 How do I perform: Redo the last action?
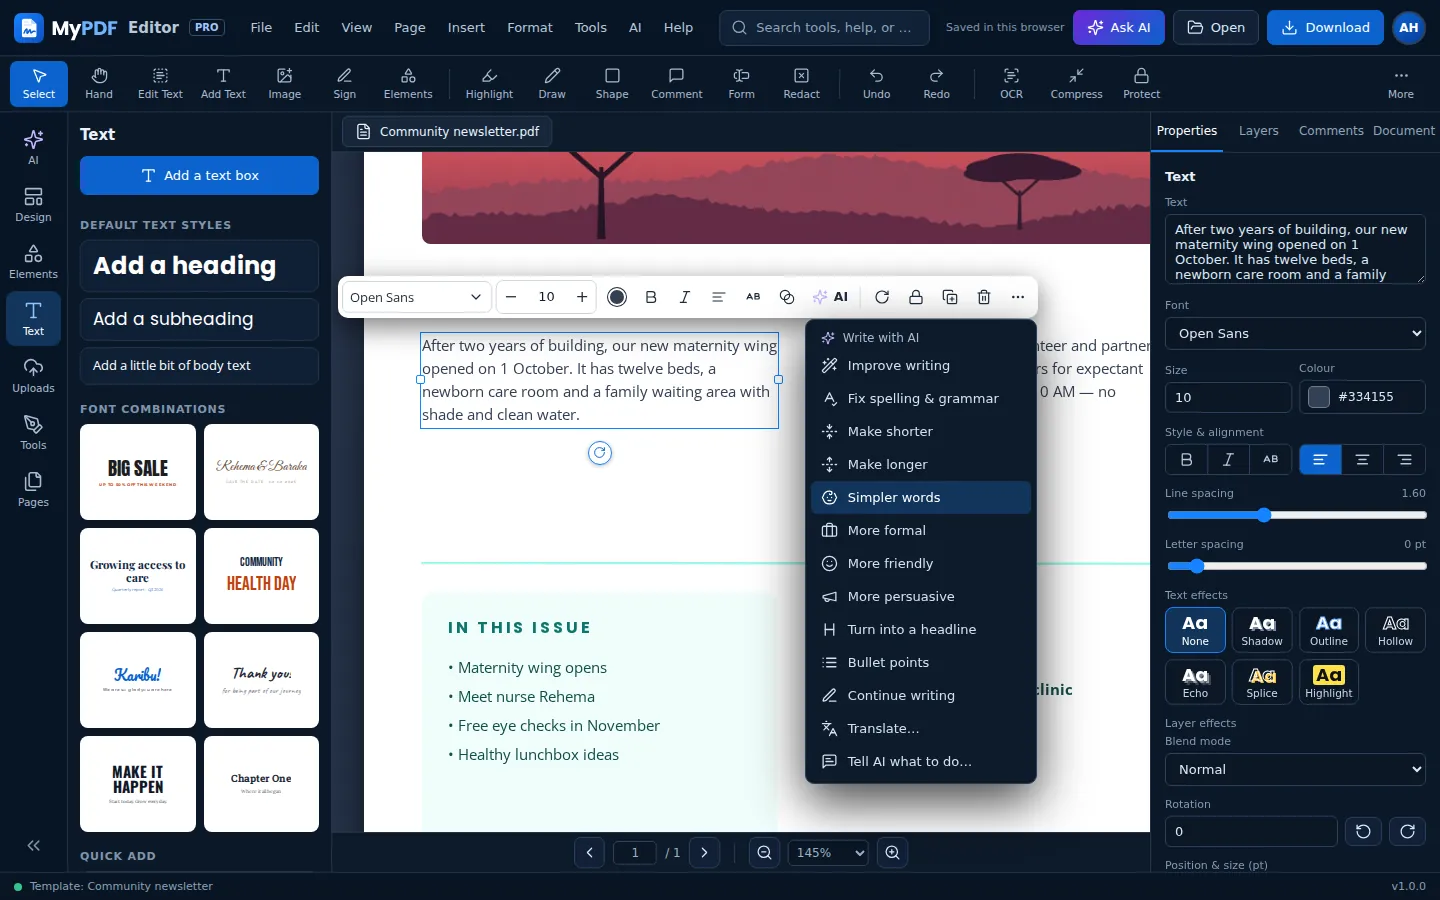point(936,83)
